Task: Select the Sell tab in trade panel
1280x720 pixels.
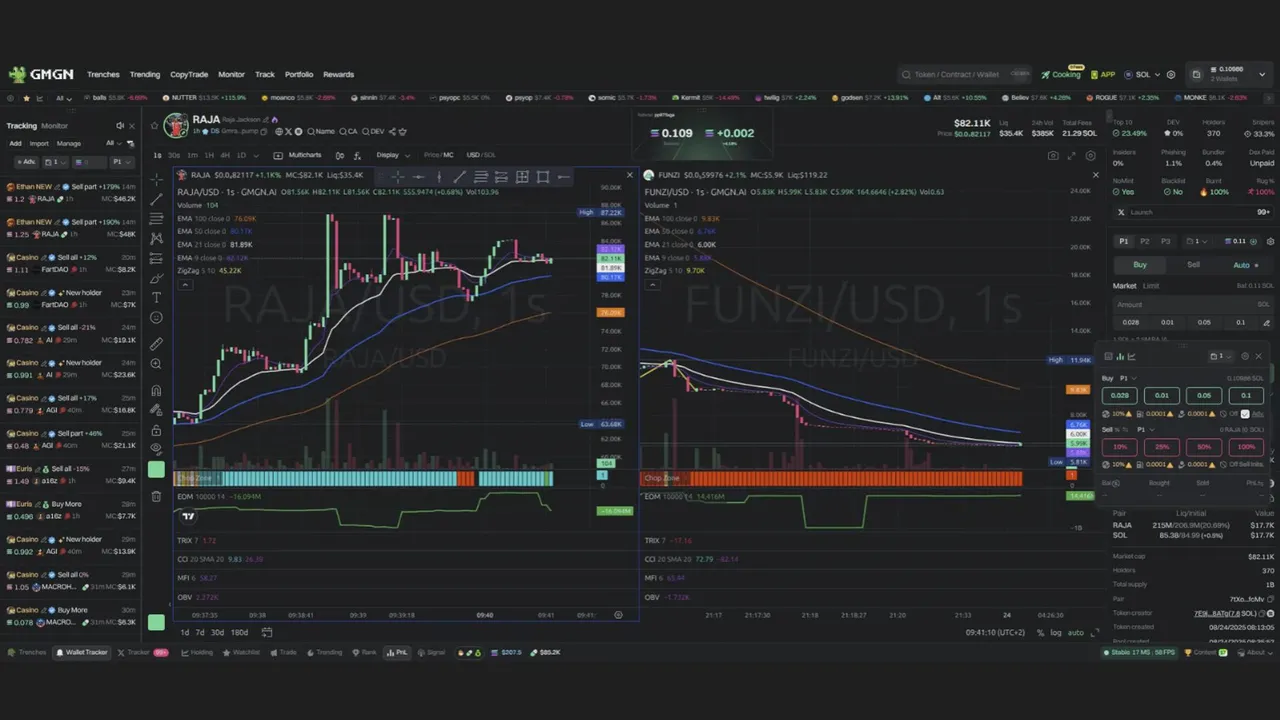Action: point(1193,265)
